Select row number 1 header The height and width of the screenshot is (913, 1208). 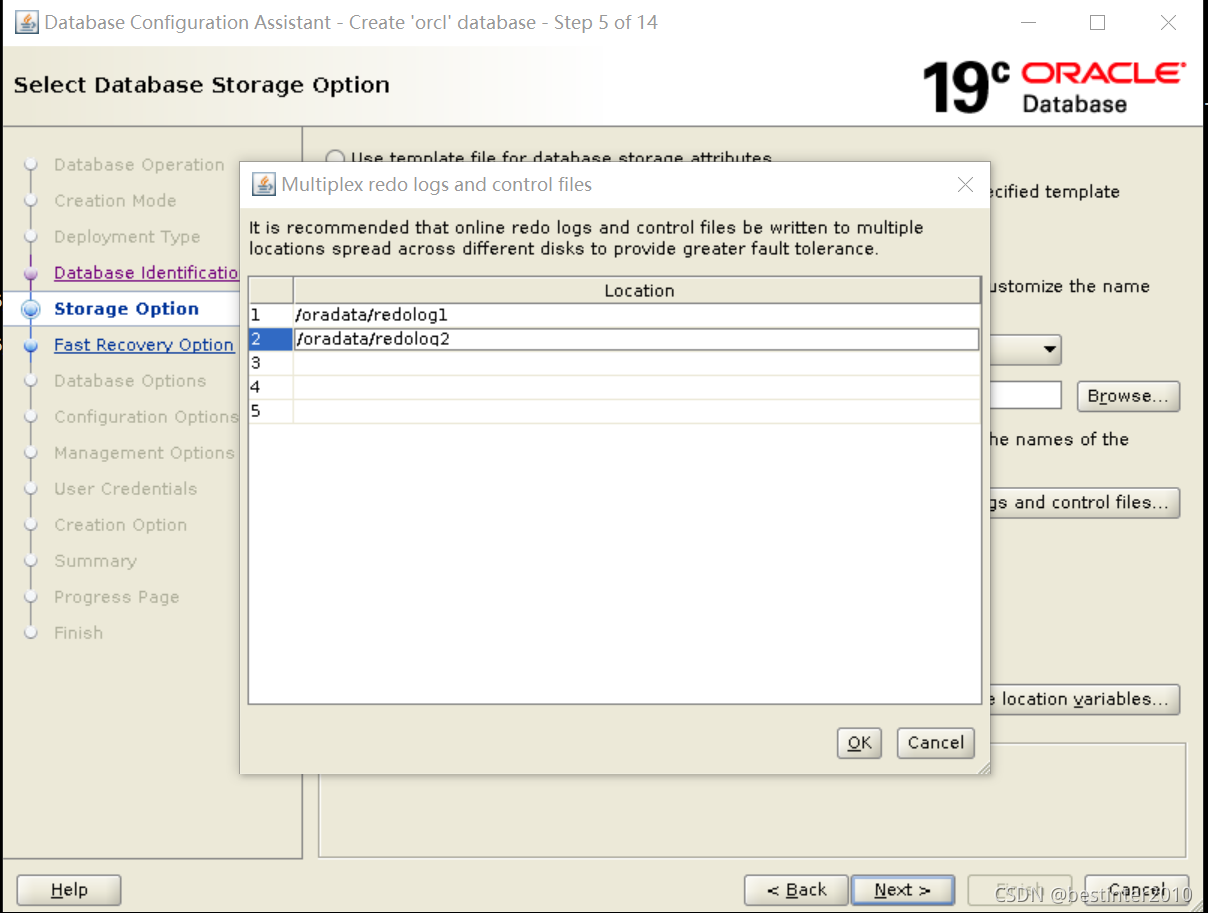click(x=270, y=315)
